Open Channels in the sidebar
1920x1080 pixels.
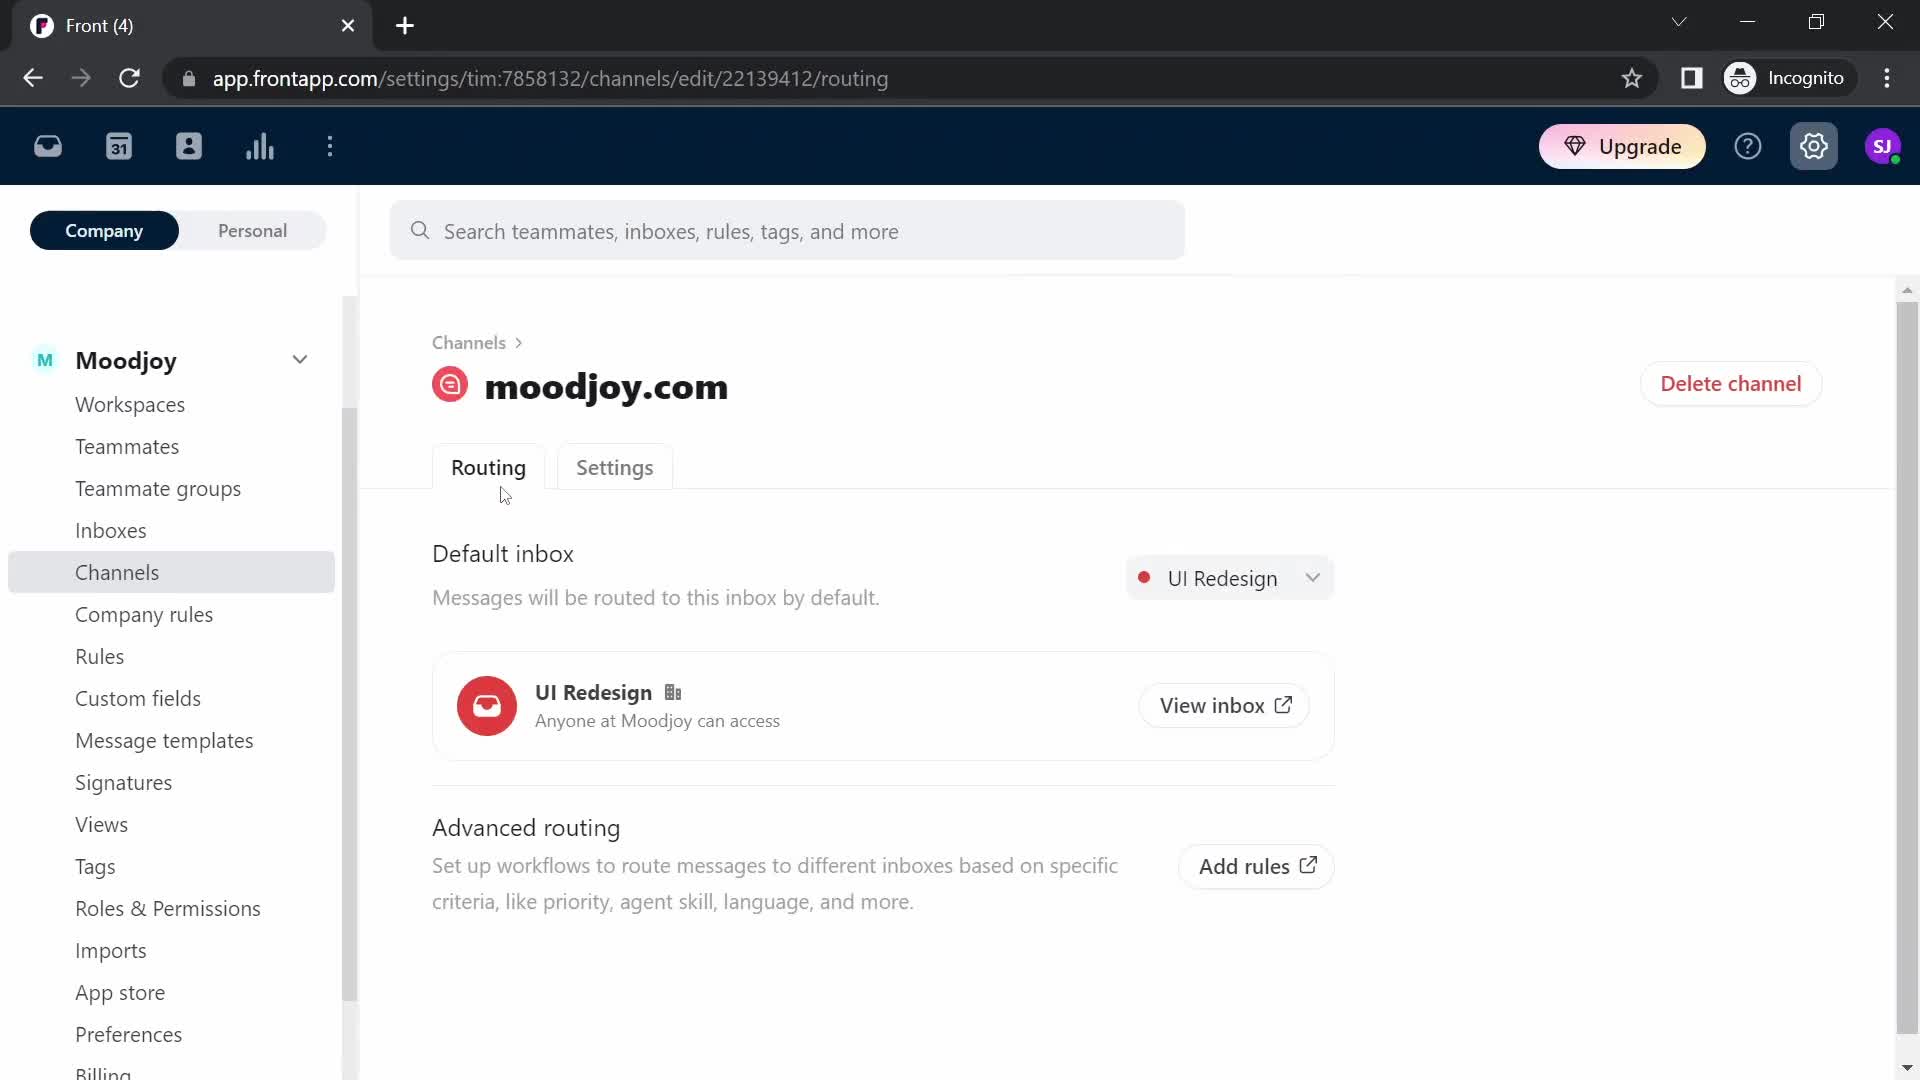tap(171, 573)
